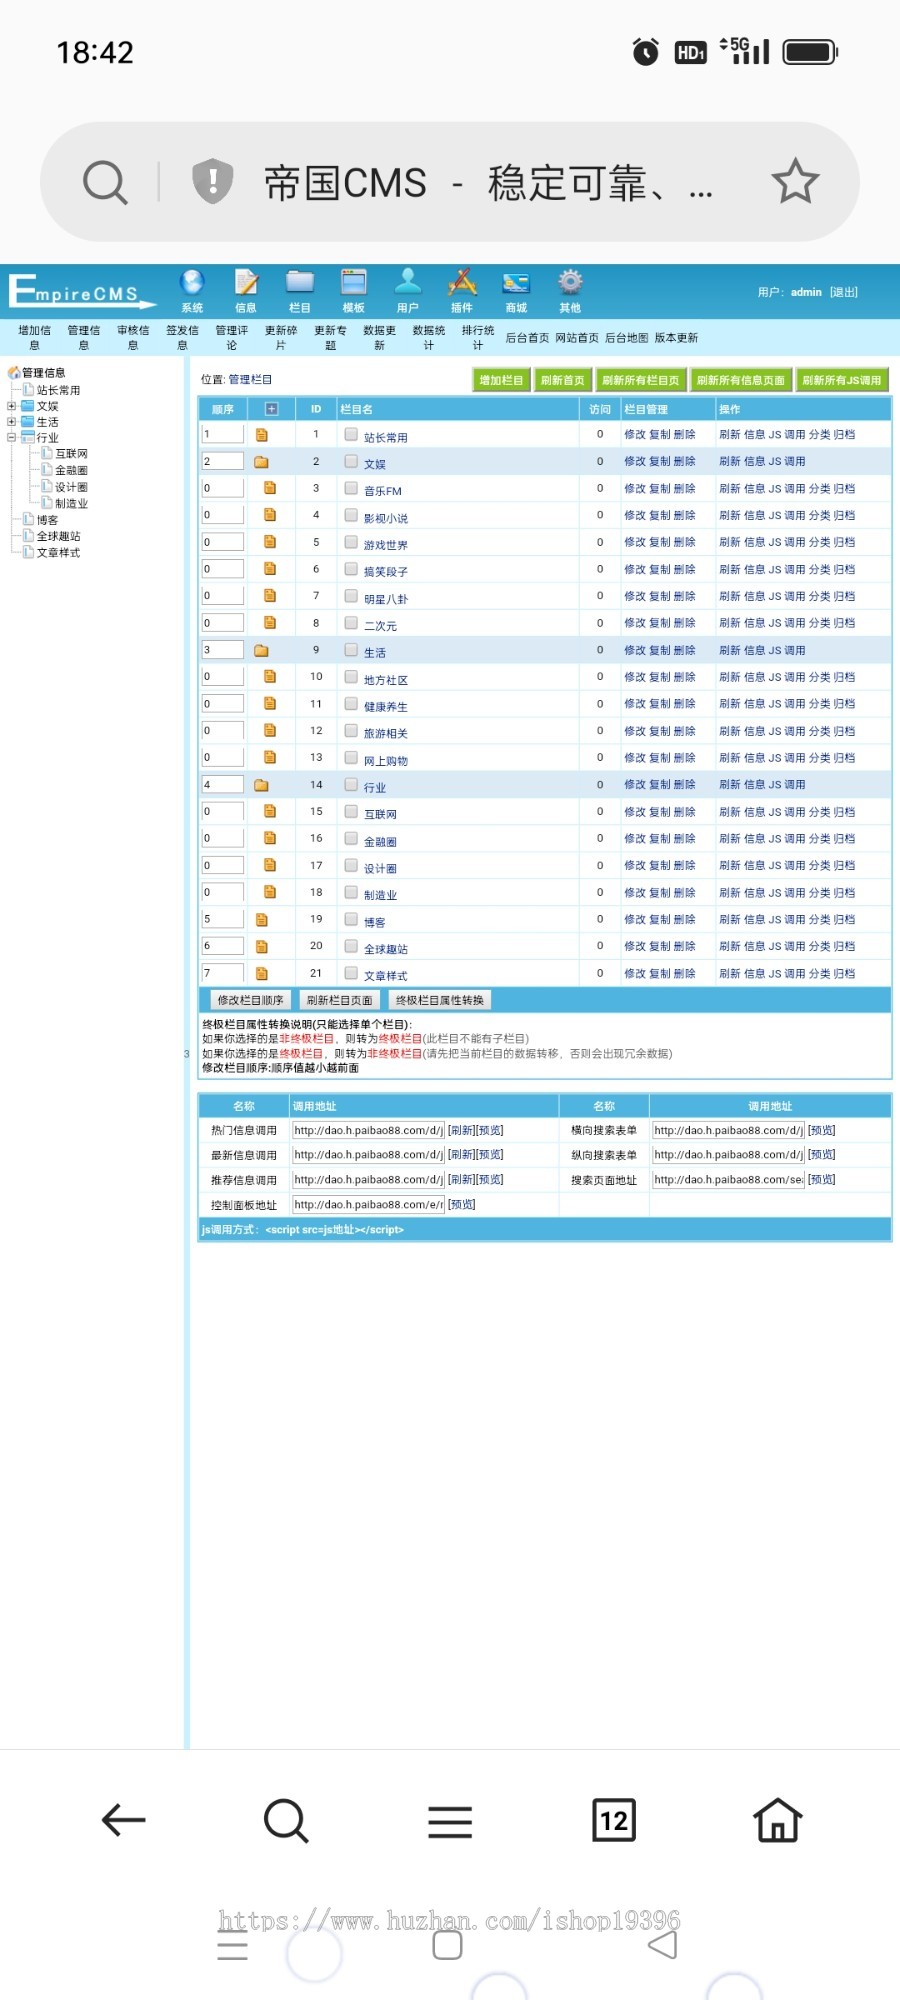
Task: Click the folder icon in 行业 row
Action: pyautogui.click(x=261, y=785)
